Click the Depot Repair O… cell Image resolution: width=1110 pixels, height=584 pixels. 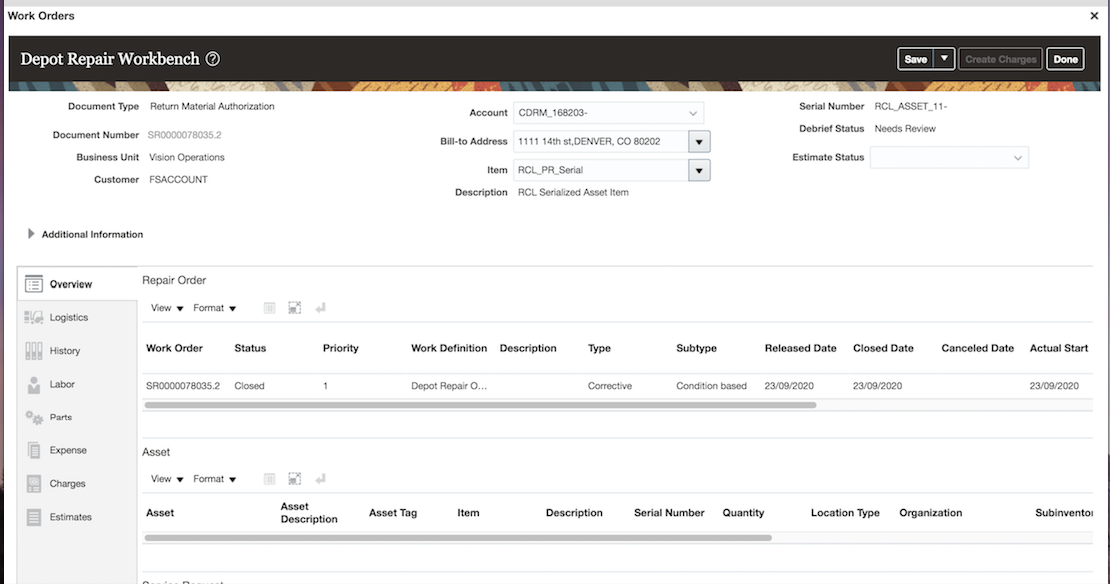coord(449,387)
